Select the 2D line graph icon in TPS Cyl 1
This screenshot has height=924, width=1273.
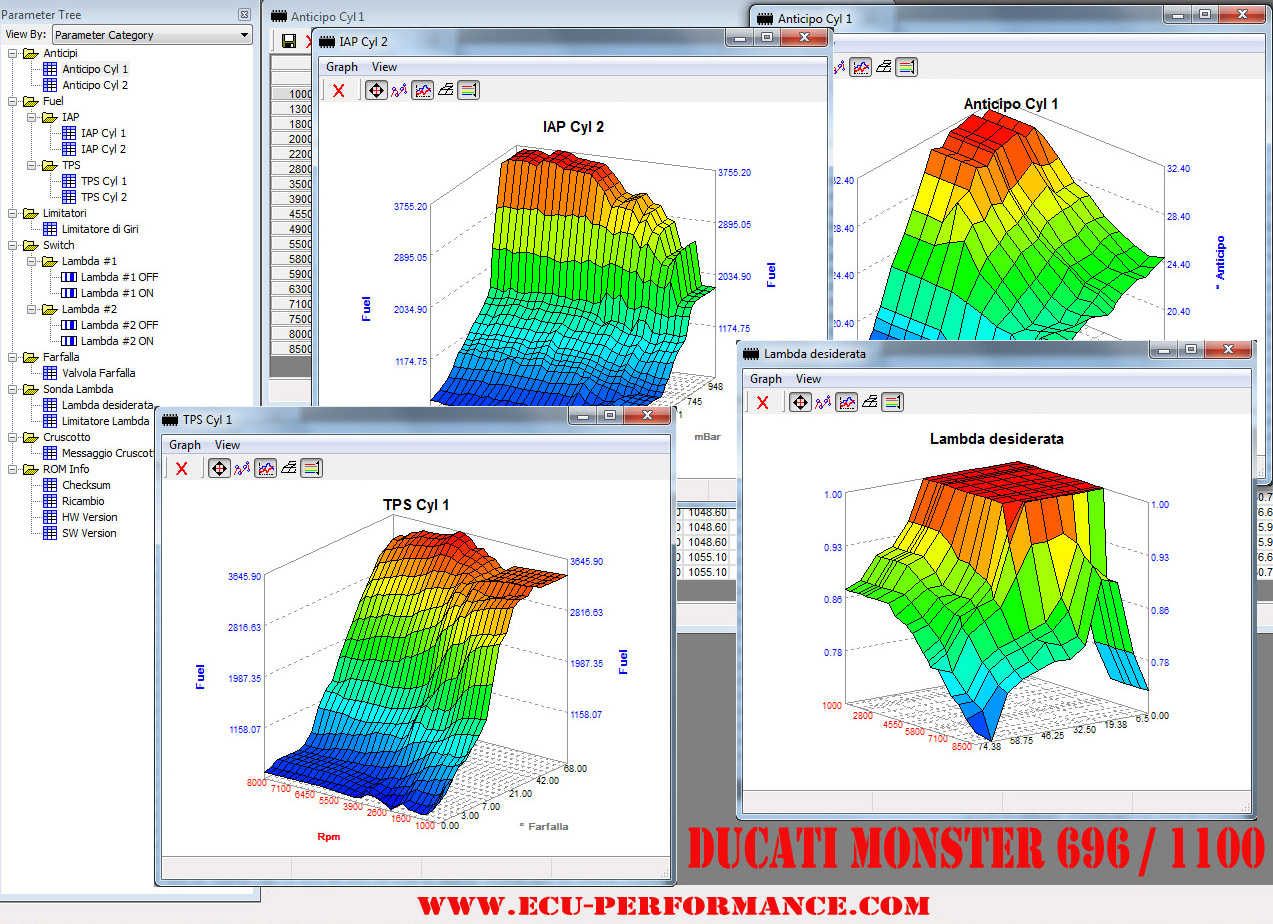(242, 468)
